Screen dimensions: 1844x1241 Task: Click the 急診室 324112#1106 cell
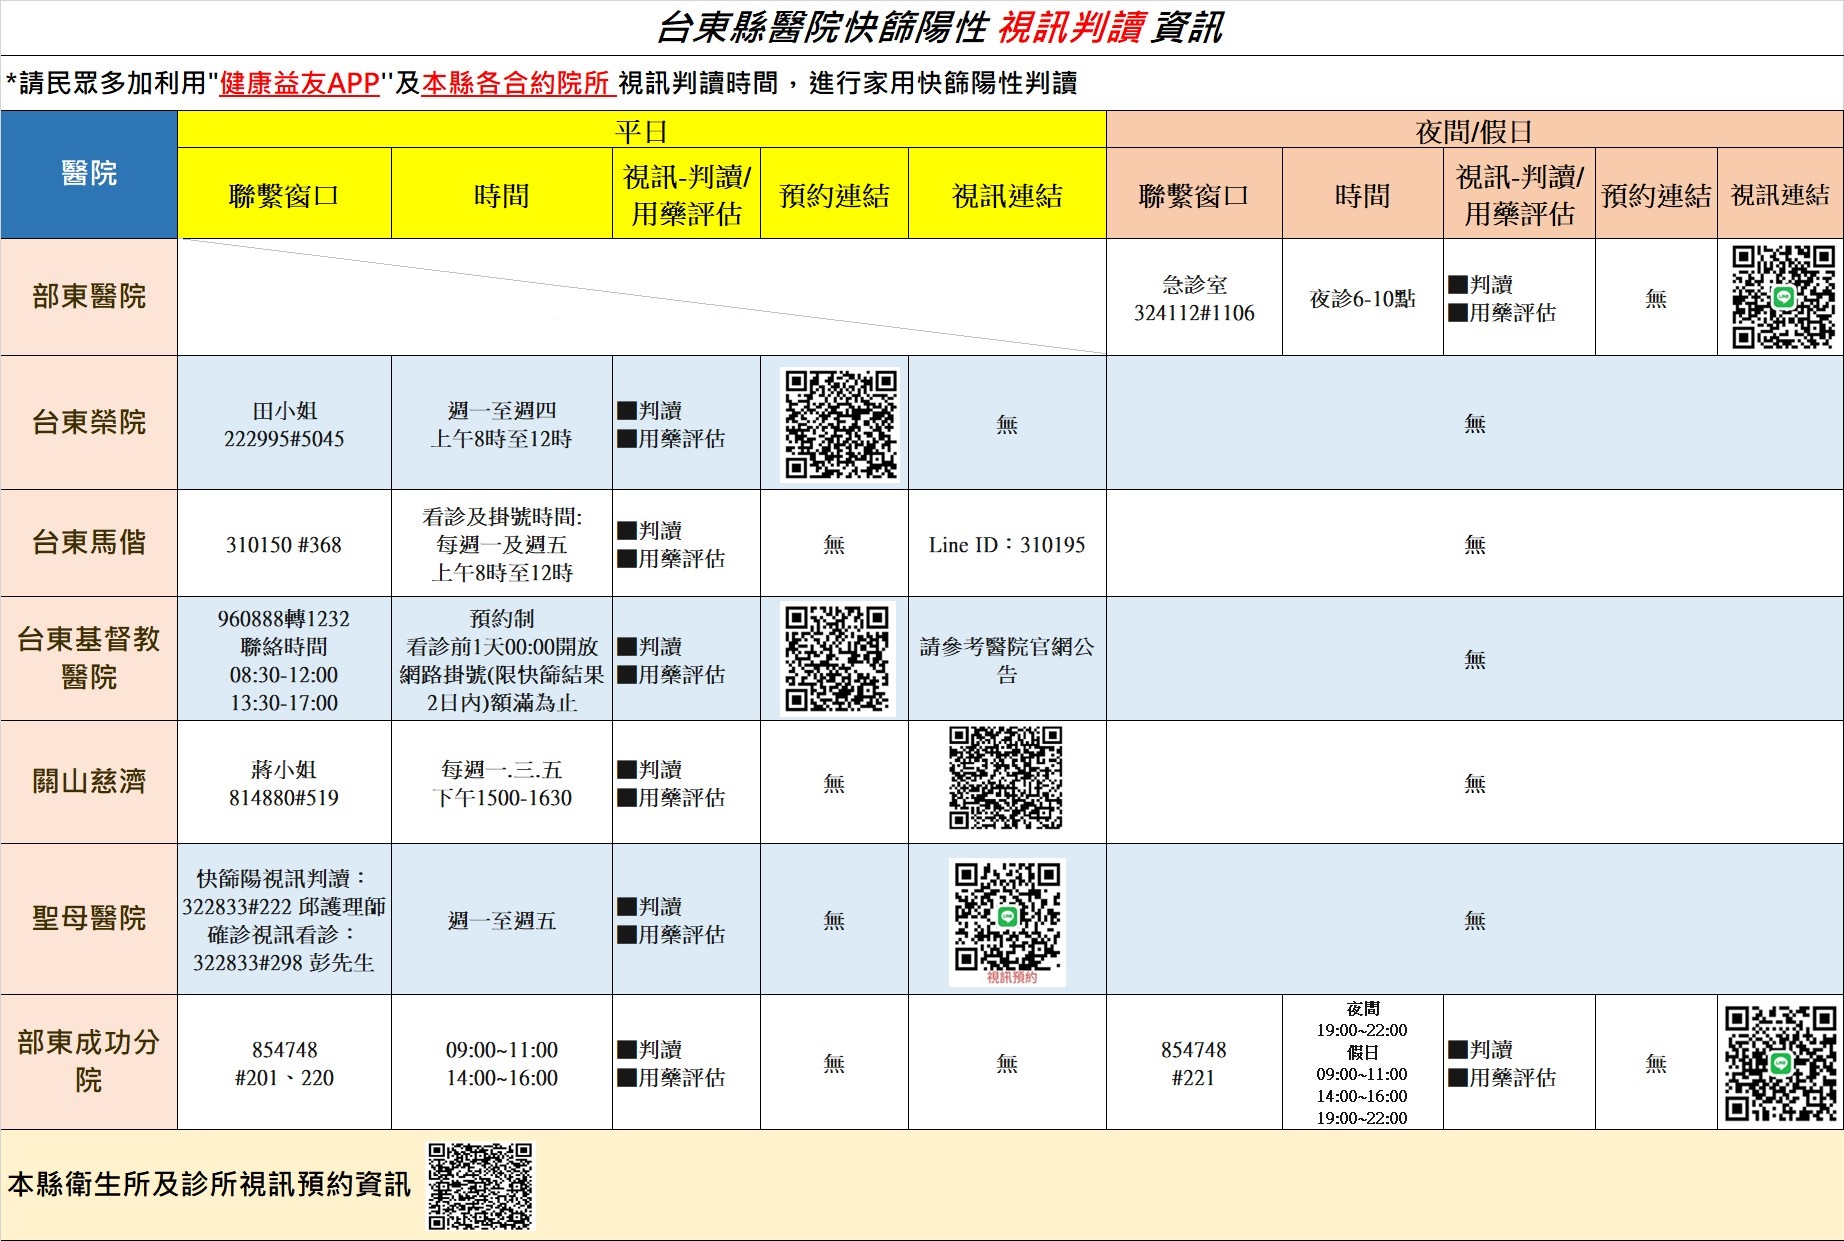pos(1194,298)
